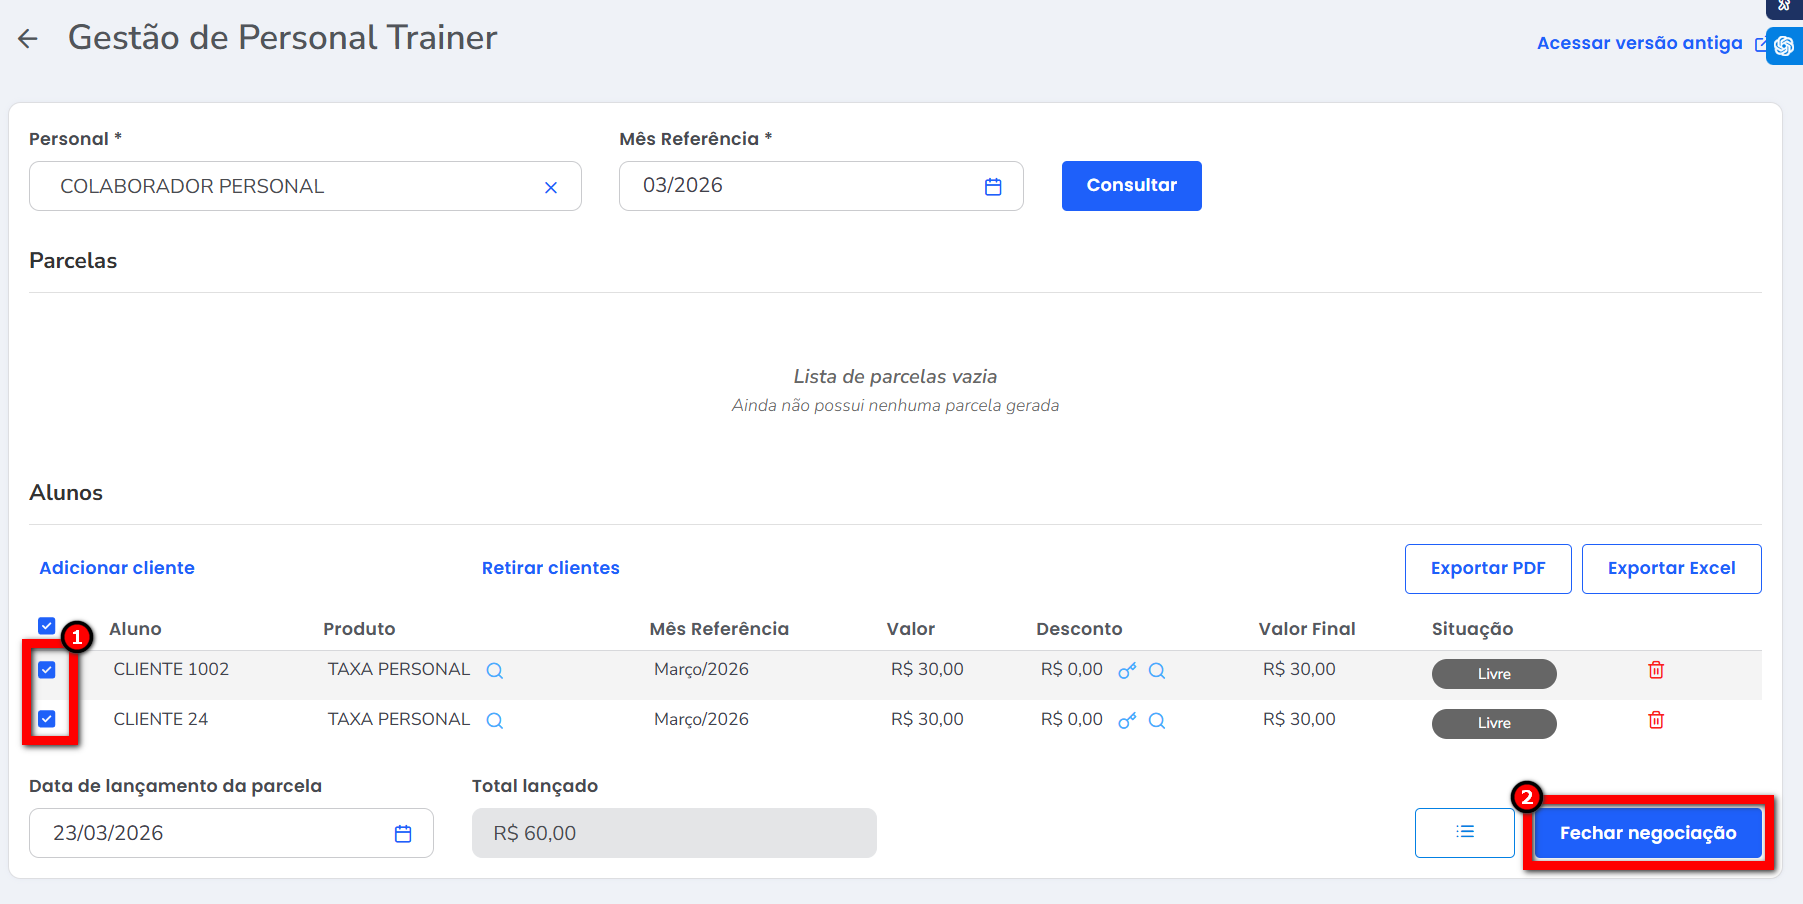The image size is (1803, 904).
Task: Click the list icon button beside Fechar negociação
Action: [1464, 833]
